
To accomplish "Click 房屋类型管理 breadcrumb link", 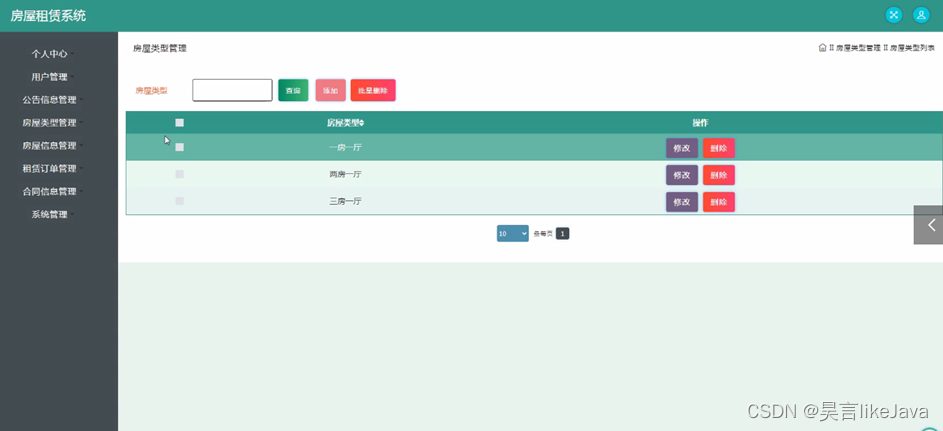I will (x=858, y=48).
